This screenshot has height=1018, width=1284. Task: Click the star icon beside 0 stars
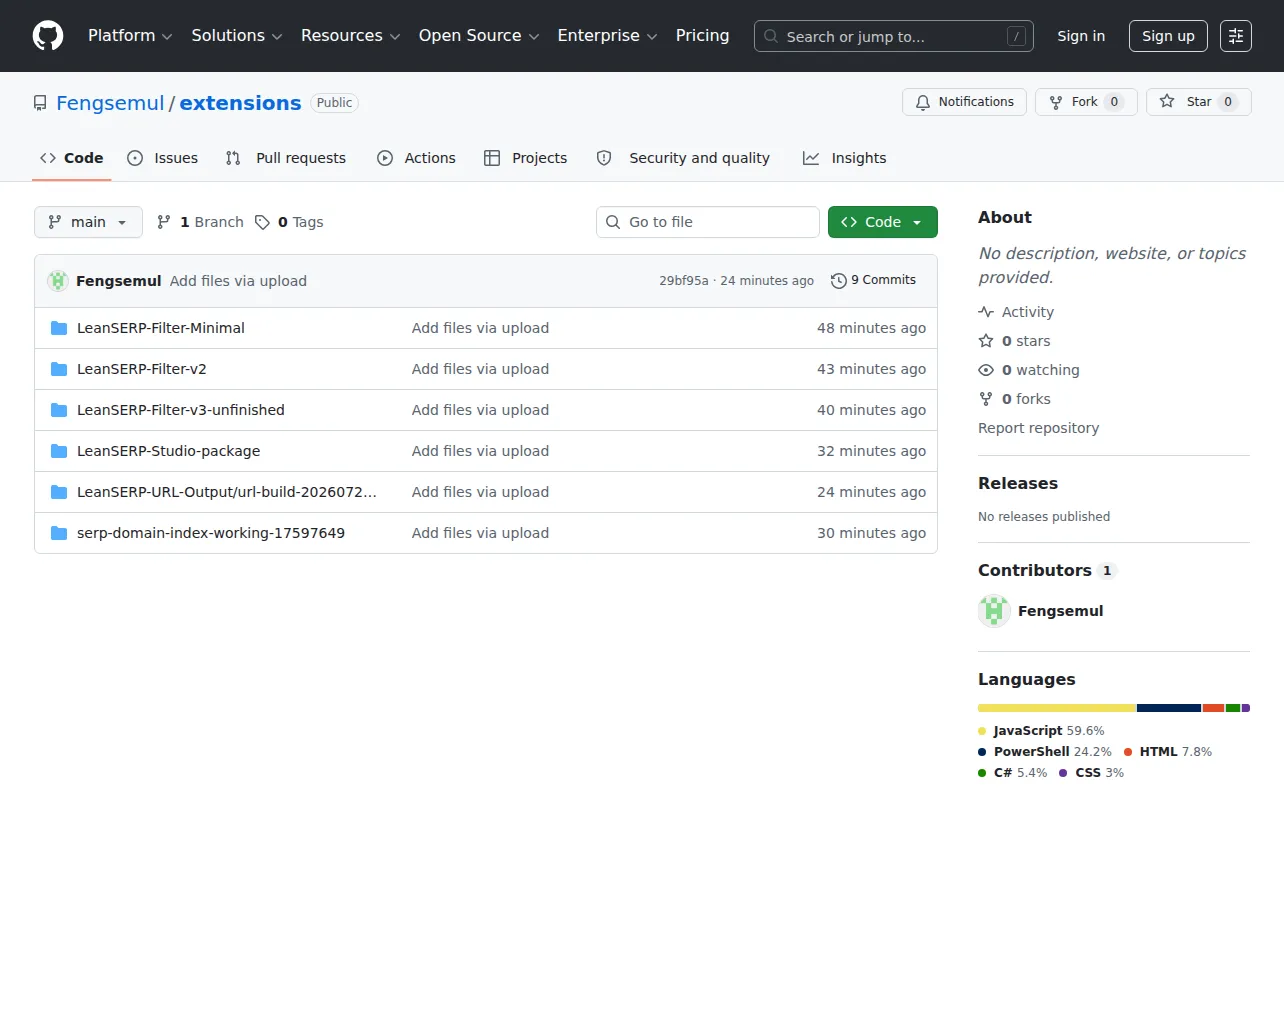986,341
